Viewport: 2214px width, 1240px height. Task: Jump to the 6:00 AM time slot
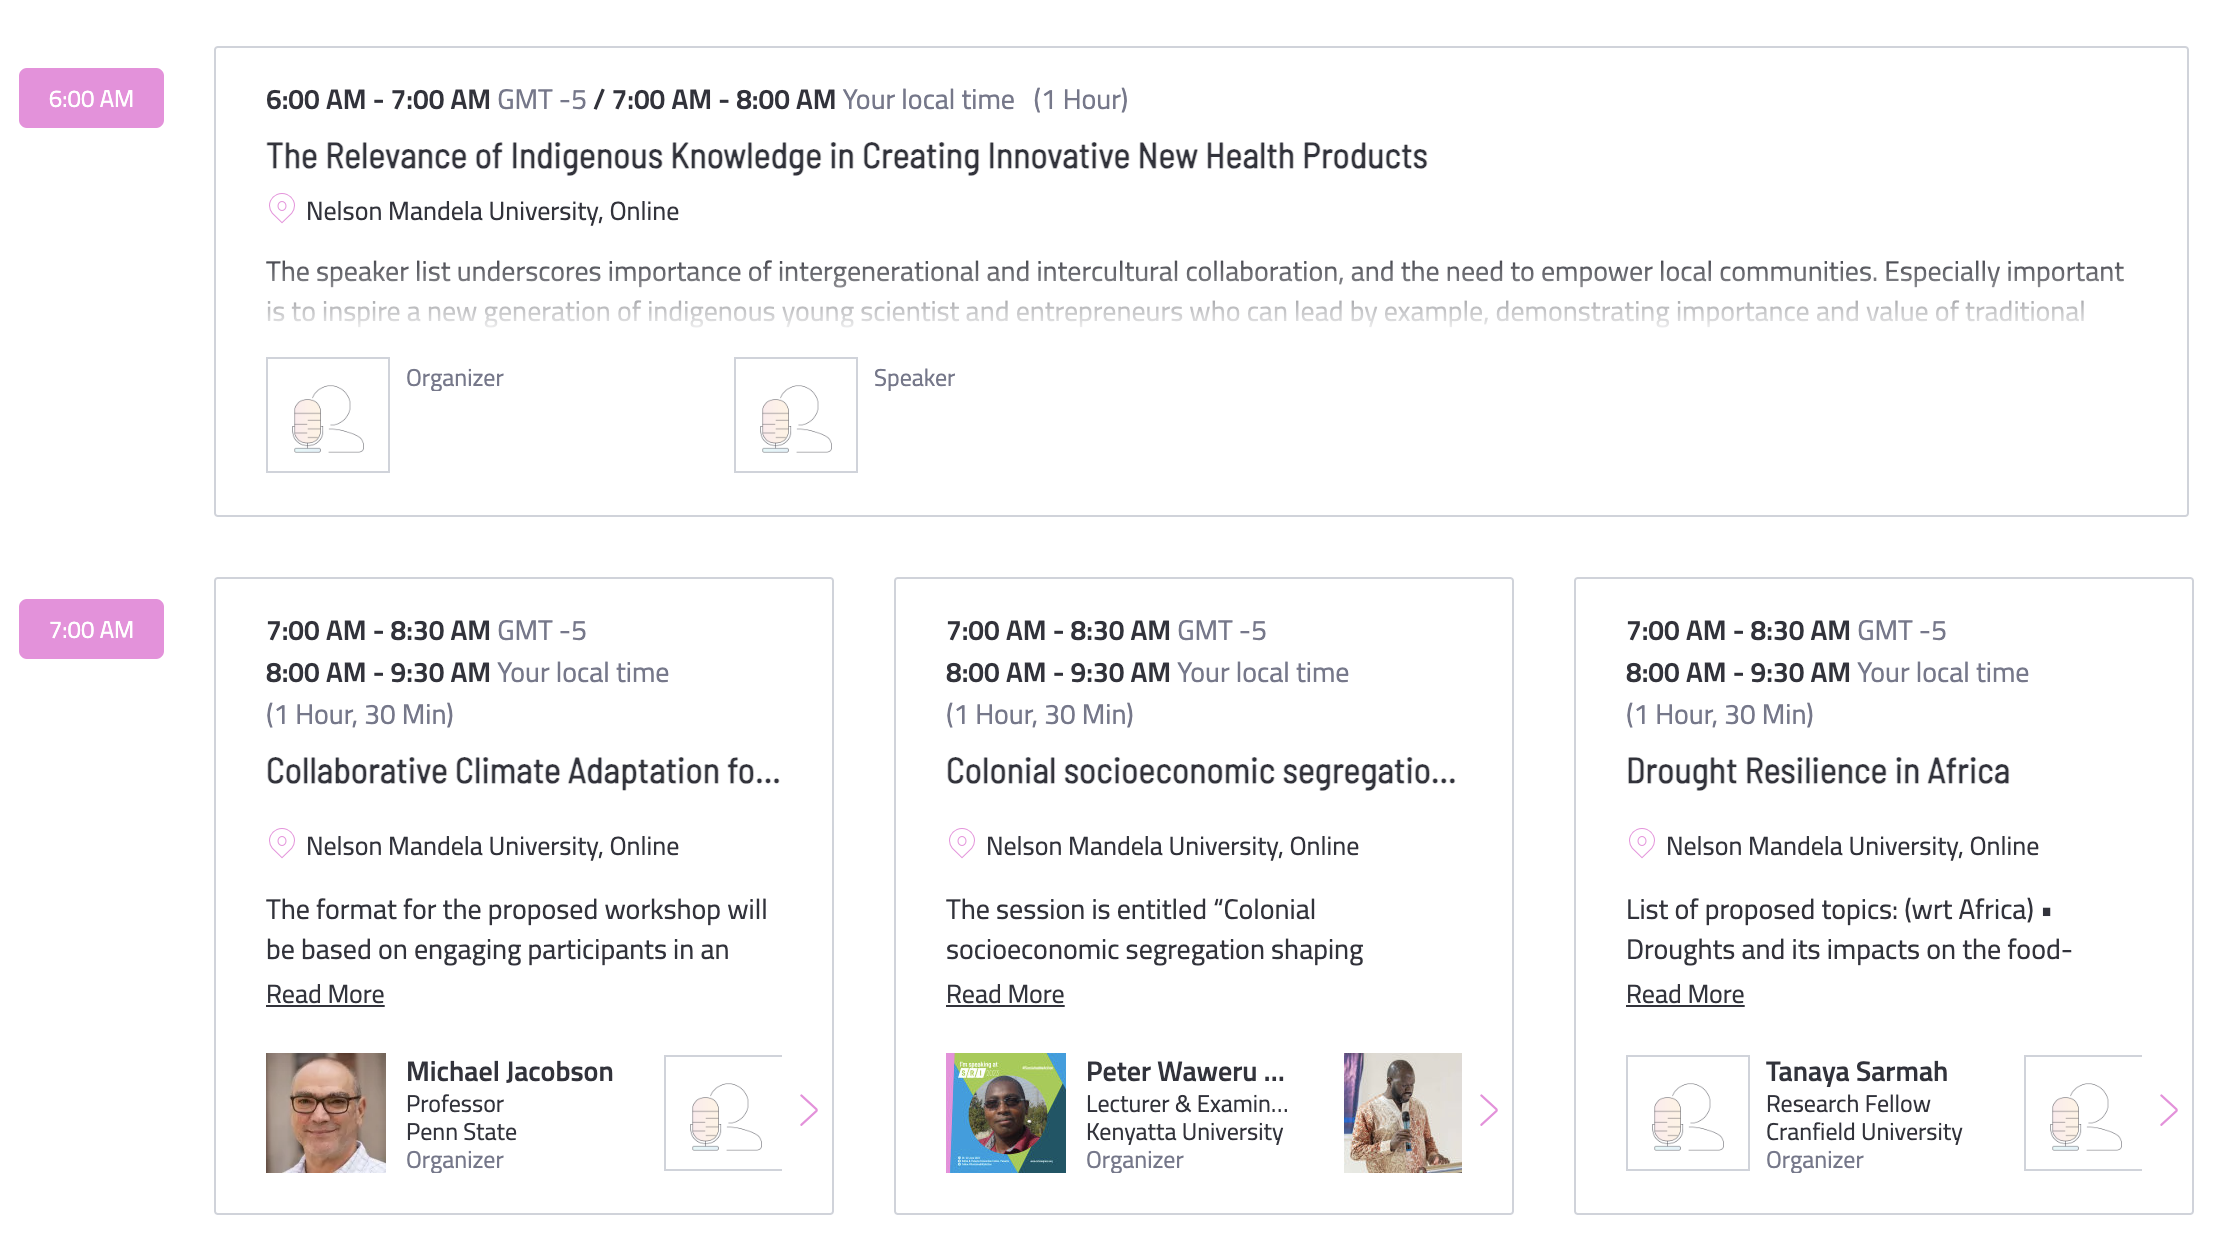pos(91,98)
